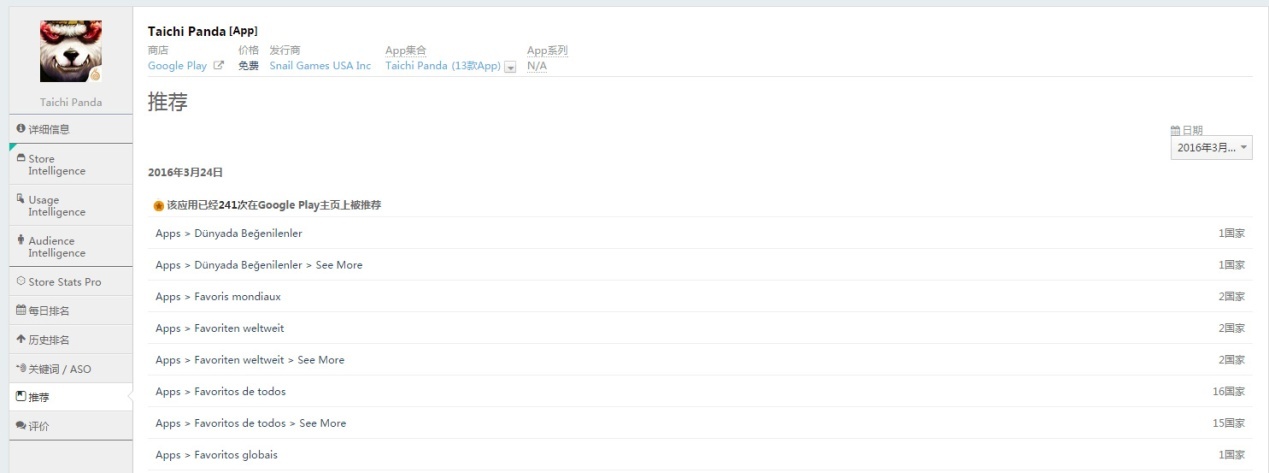Click the Store Intelligence sidebar icon
This screenshot has width=1269, height=473.
[21, 158]
